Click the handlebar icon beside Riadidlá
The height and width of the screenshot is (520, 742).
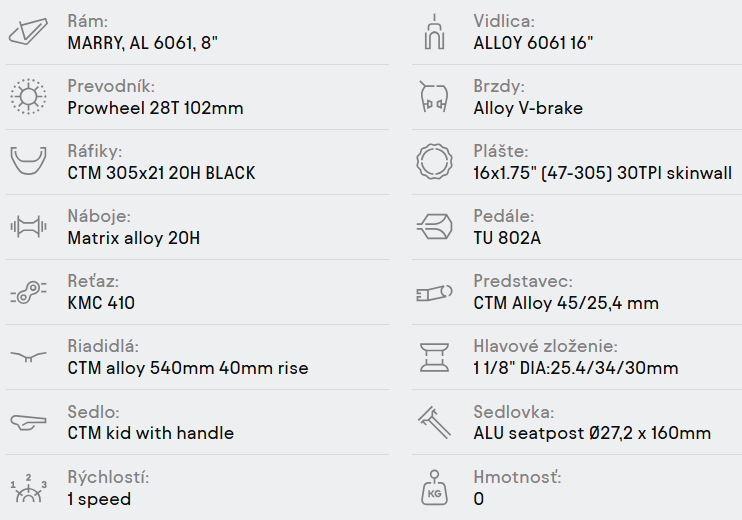coord(28,357)
